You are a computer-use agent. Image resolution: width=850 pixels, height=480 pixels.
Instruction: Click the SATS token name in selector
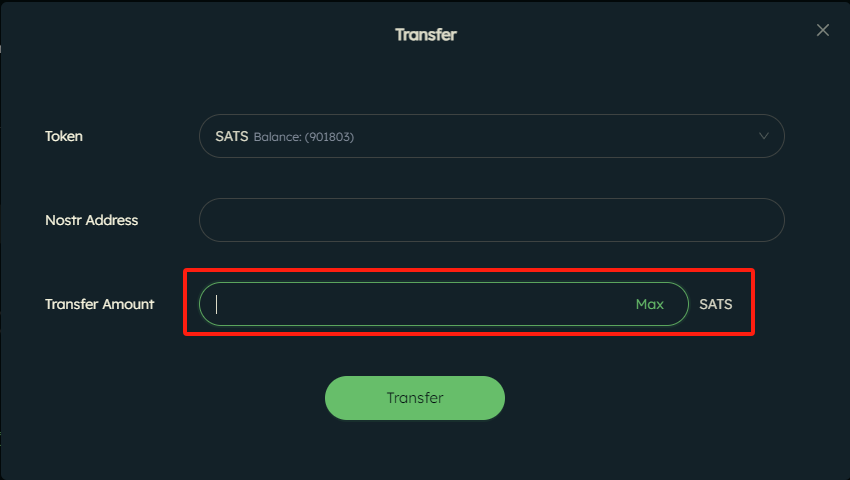231,136
